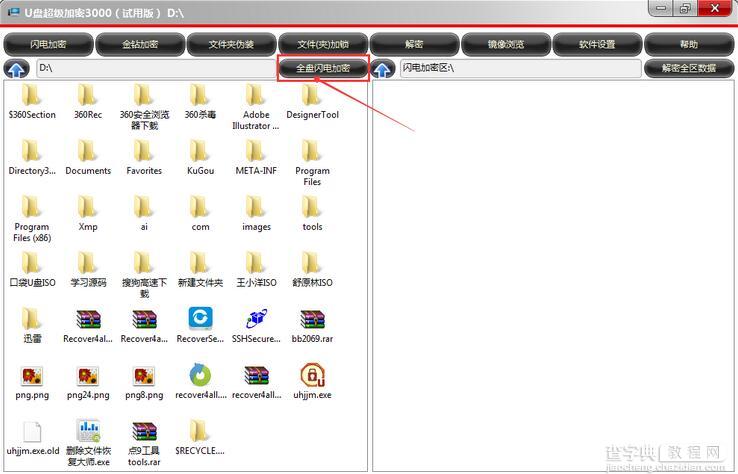The height and width of the screenshot is (474, 738).
Task: Click the D:\ path field
Action: [156, 68]
